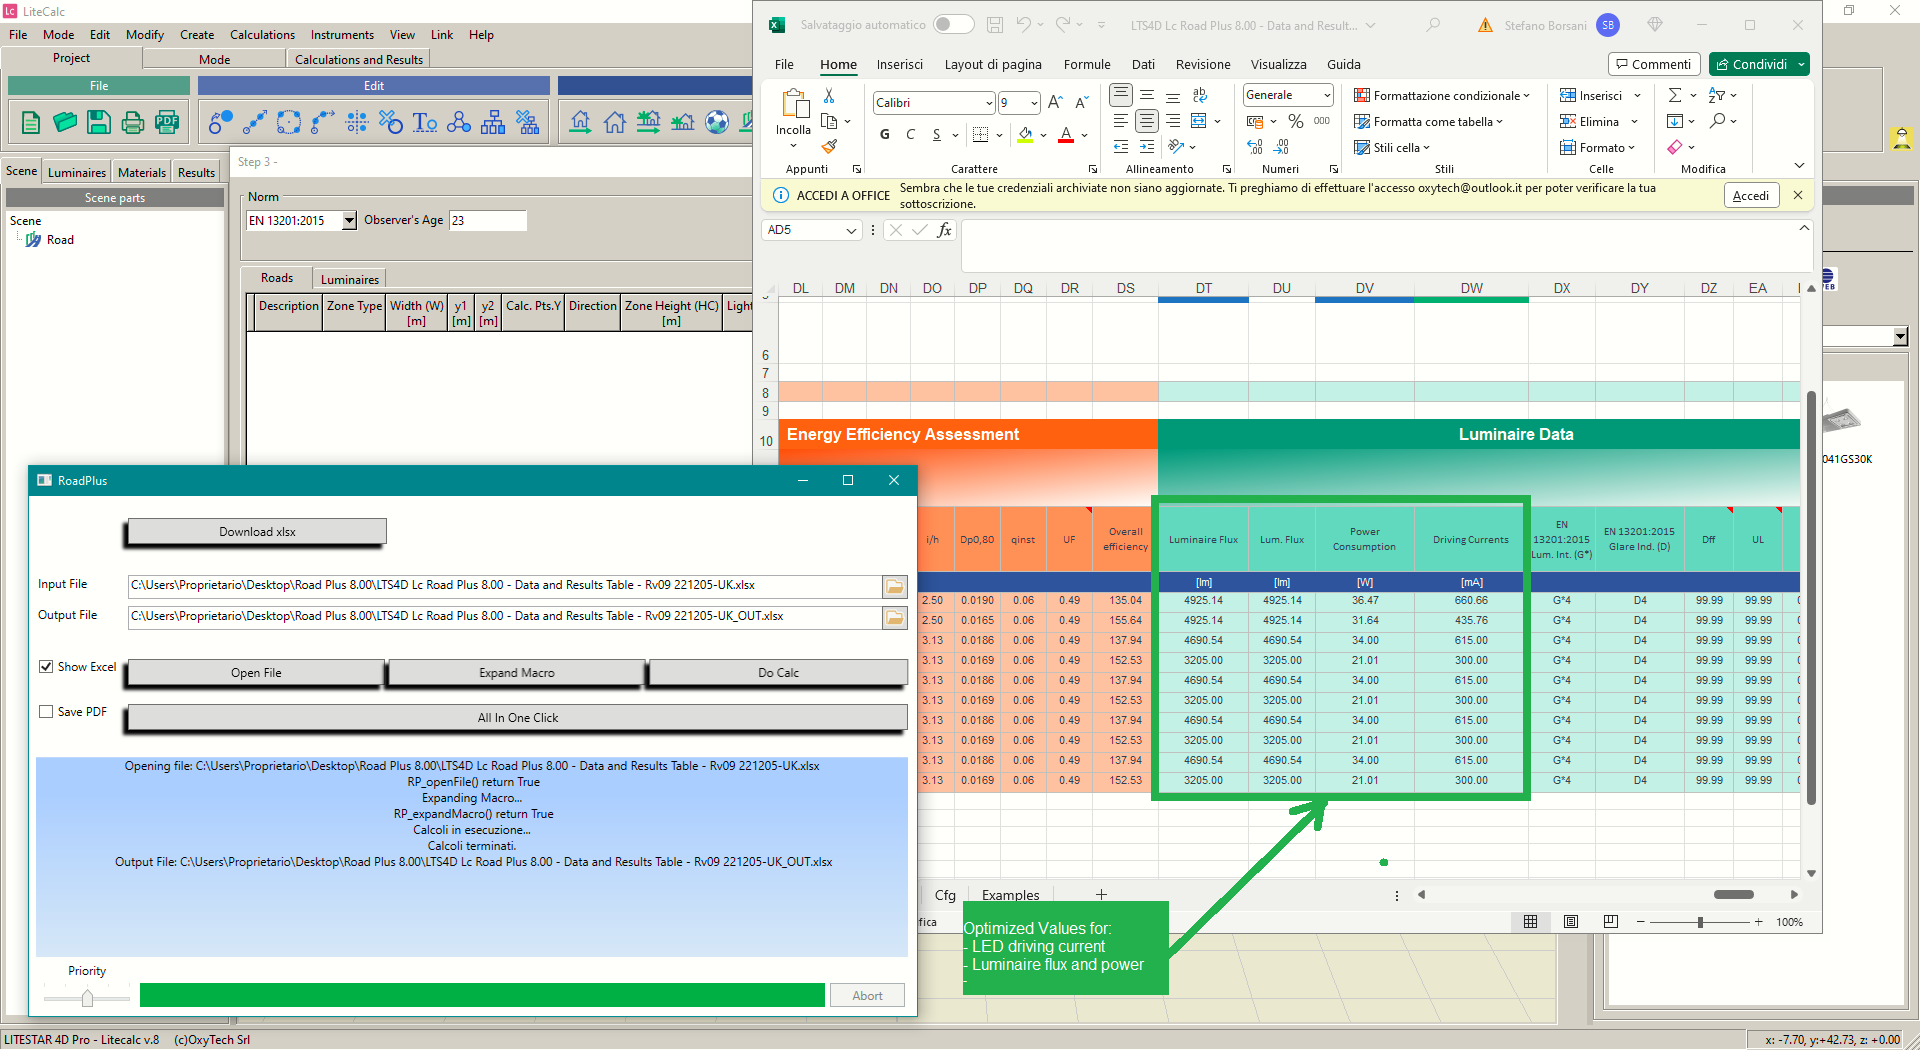Open Layout di pagina ribbon tab
This screenshot has width=1920, height=1050.
(993, 65)
